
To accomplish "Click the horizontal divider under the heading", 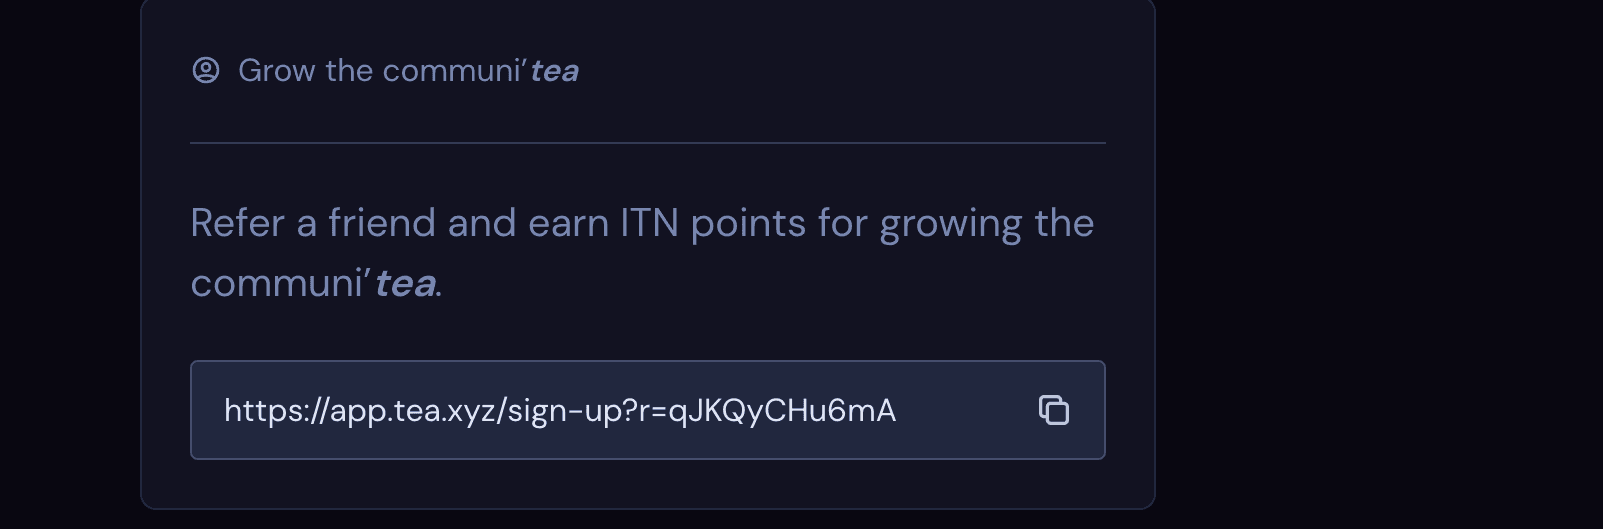I will (x=648, y=143).
